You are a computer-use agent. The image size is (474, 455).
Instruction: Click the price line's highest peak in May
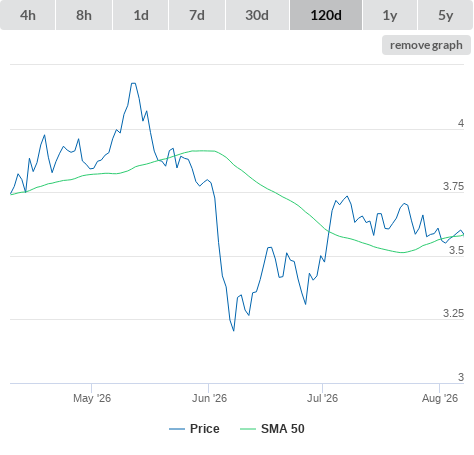pyautogui.click(x=133, y=83)
